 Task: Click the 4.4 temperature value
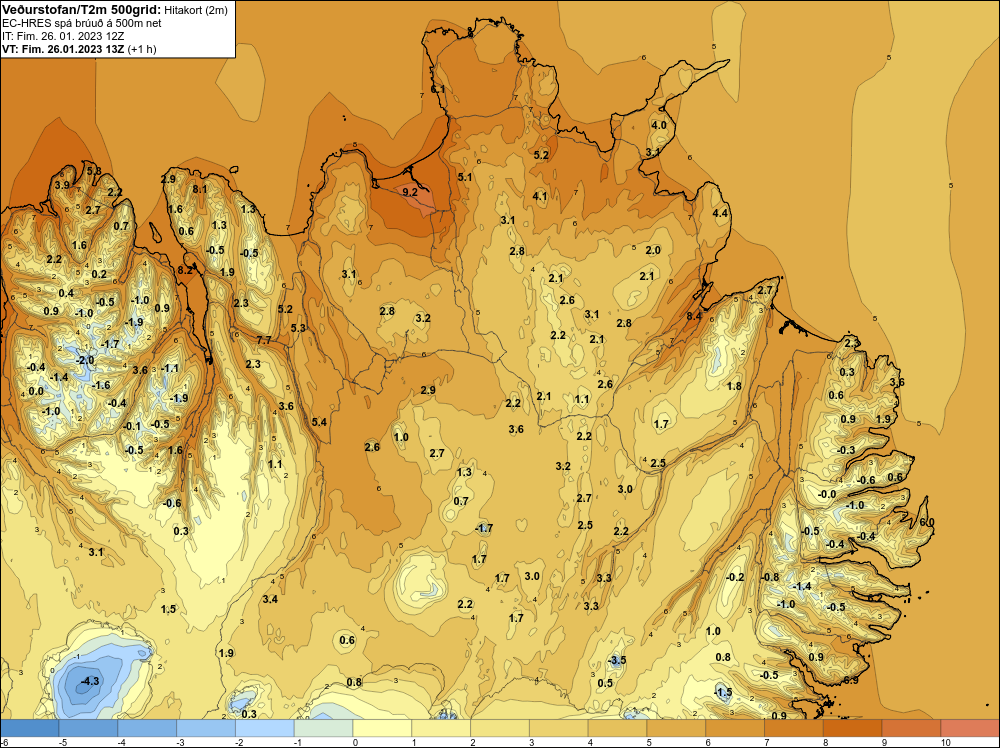(x=720, y=213)
